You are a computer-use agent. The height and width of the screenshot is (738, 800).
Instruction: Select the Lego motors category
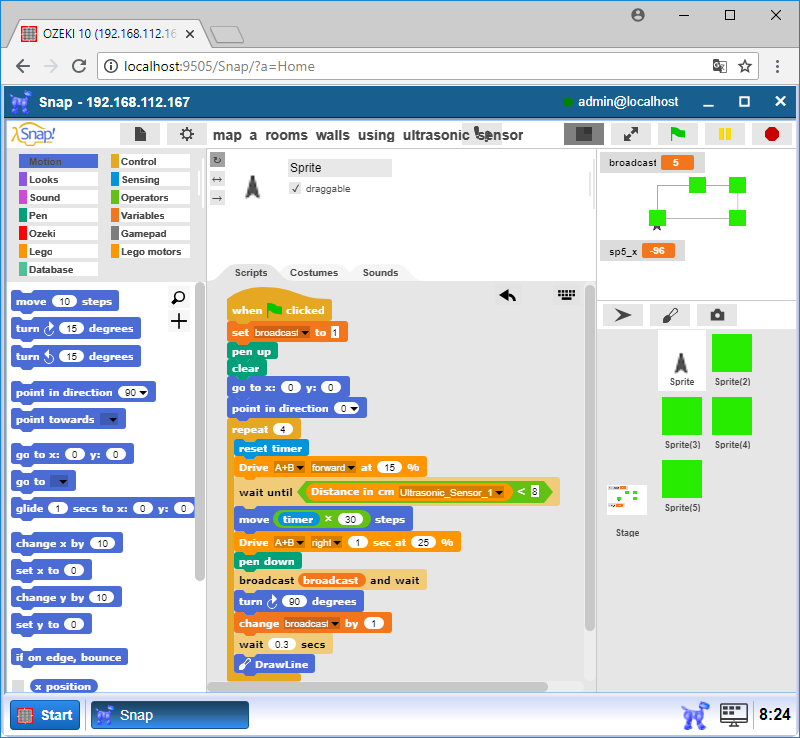(150, 251)
